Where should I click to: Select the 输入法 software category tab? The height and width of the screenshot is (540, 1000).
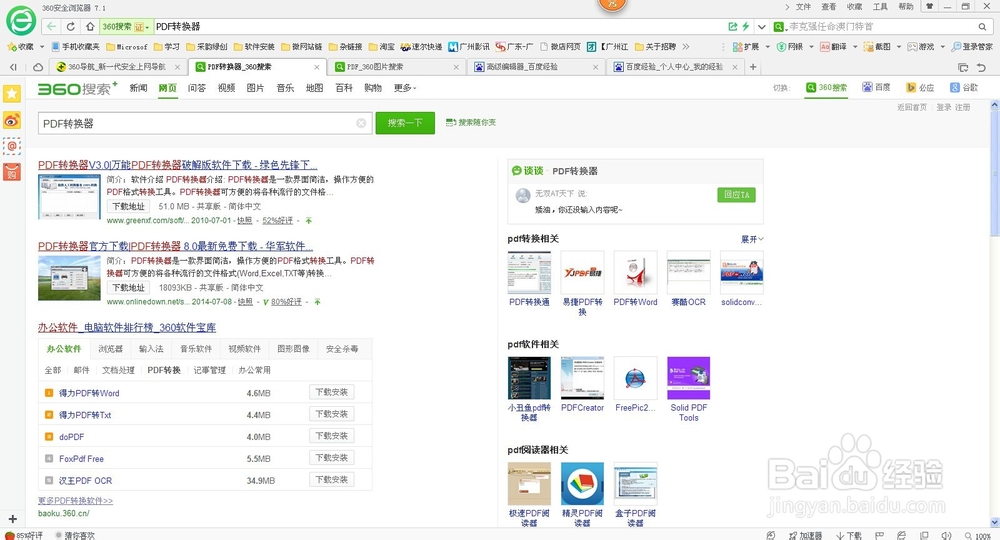[x=151, y=349]
